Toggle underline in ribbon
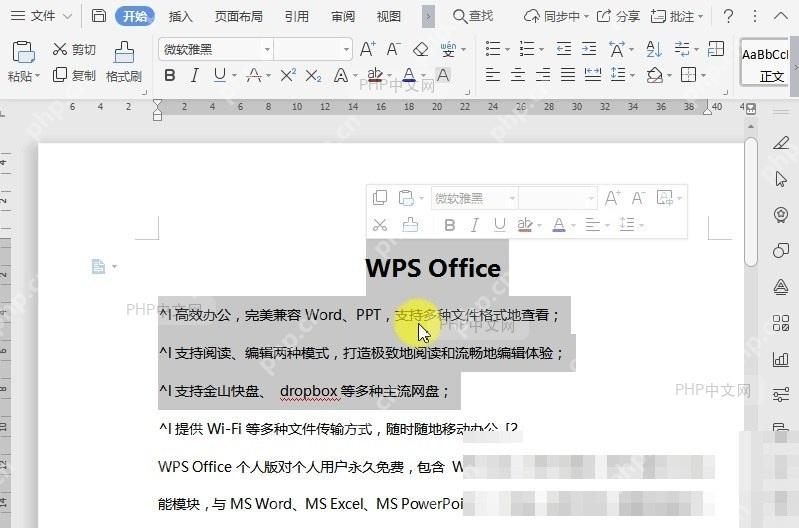 pos(220,75)
